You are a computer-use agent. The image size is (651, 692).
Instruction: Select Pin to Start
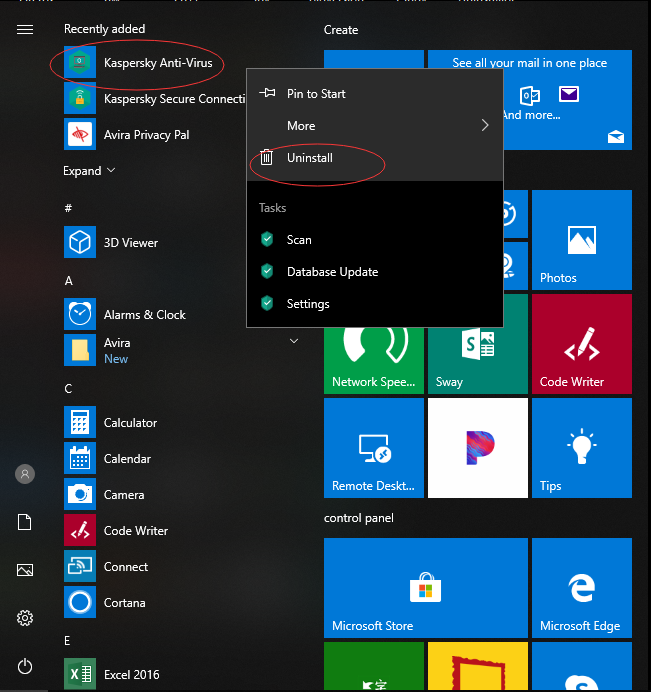tap(375, 94)
